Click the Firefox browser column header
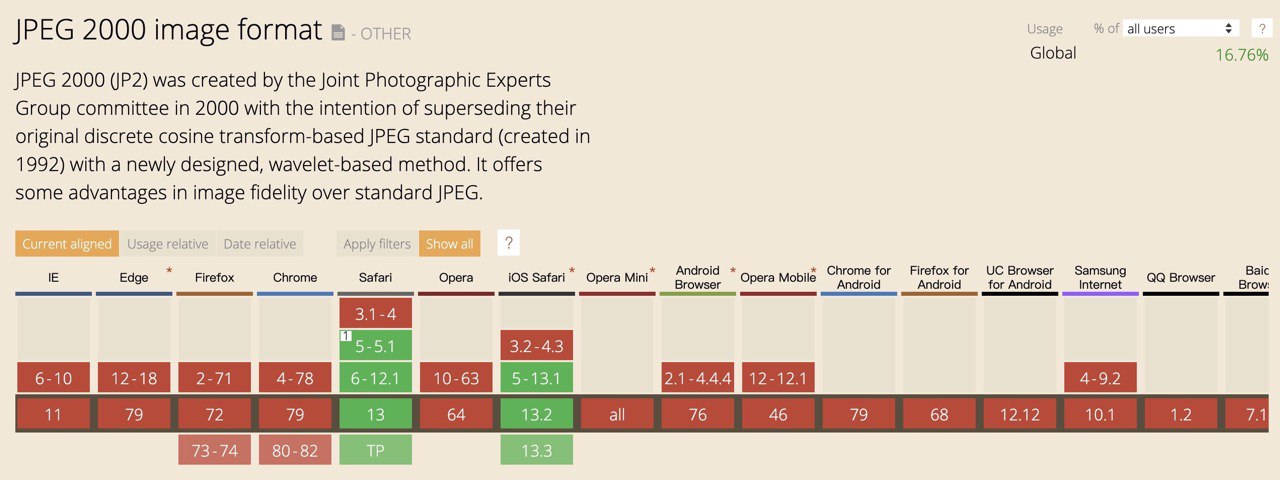The height and width of the screenshot is (480, 1280). pos(214,278)
